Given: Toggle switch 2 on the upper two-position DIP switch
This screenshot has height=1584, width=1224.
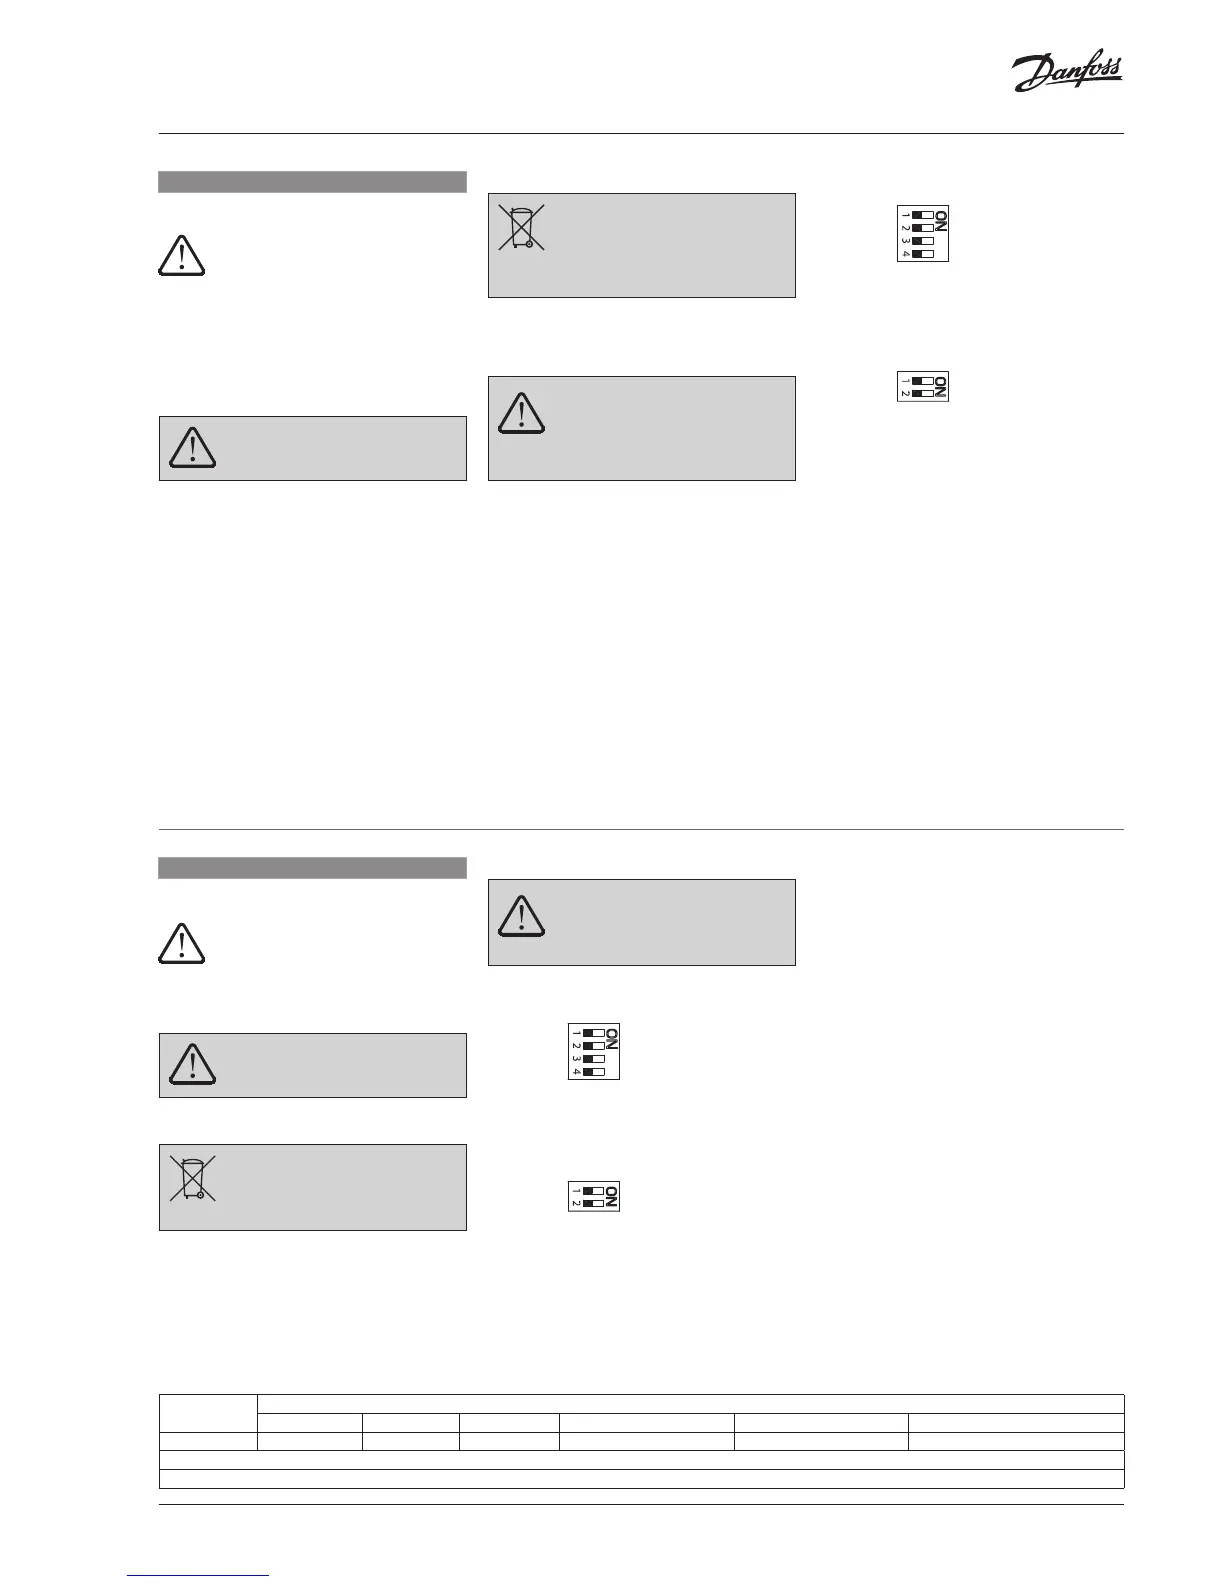Looking at the screenshot, I should 922,393.
